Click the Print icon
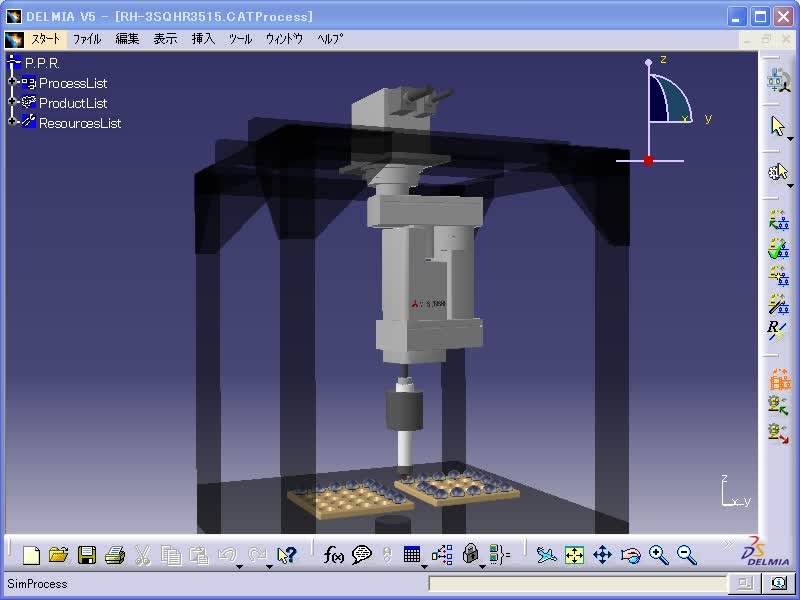 (x=115, y=555)
